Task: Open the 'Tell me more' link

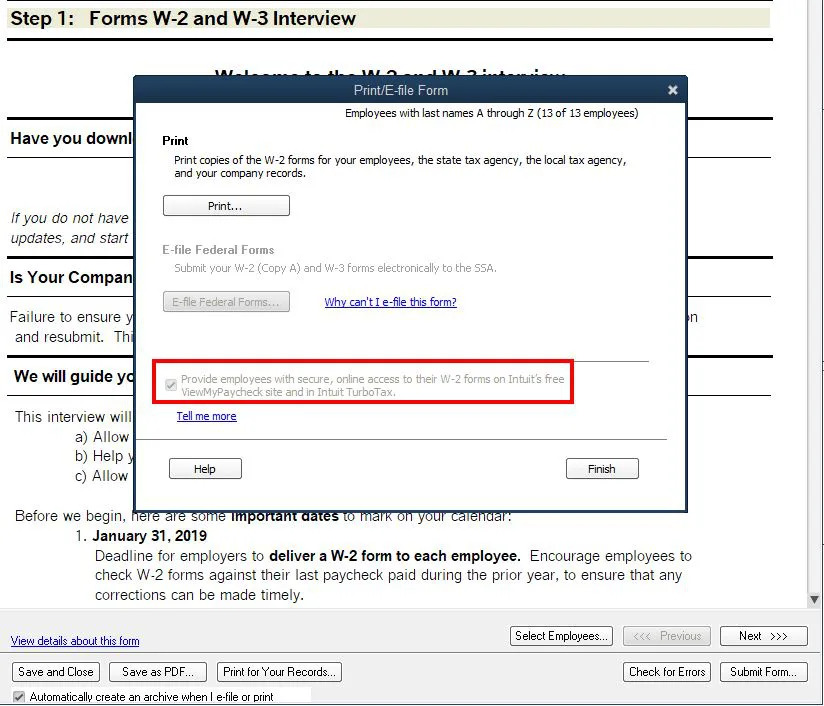Action: [x=207, y=416]
